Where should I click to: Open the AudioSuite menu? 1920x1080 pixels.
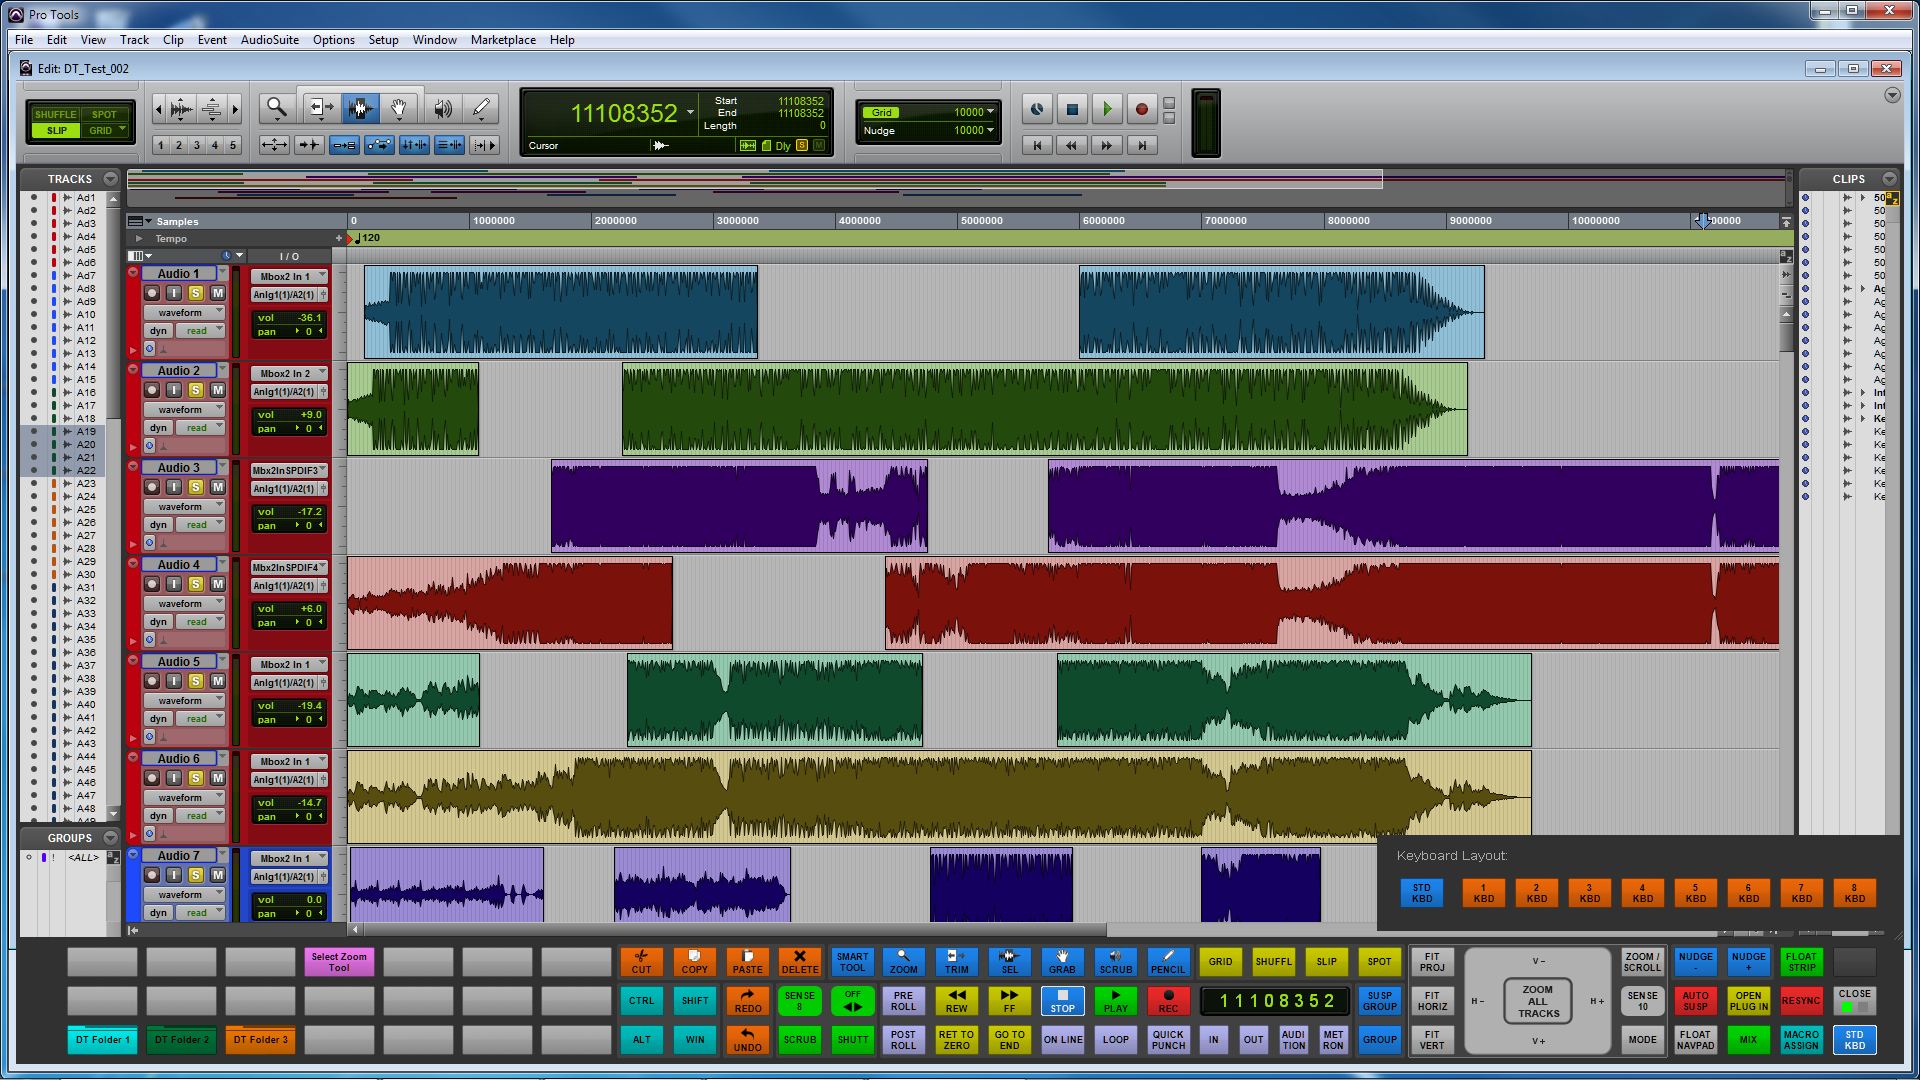(x=269, y=40)
